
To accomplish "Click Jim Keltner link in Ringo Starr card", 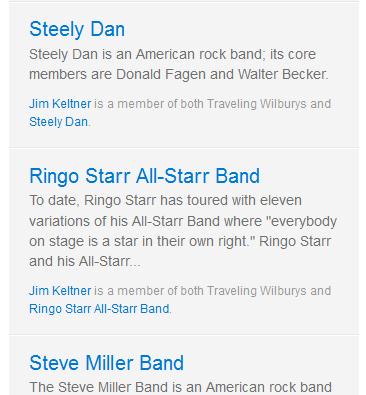I will pyautogui.click(x=60, y=291).
